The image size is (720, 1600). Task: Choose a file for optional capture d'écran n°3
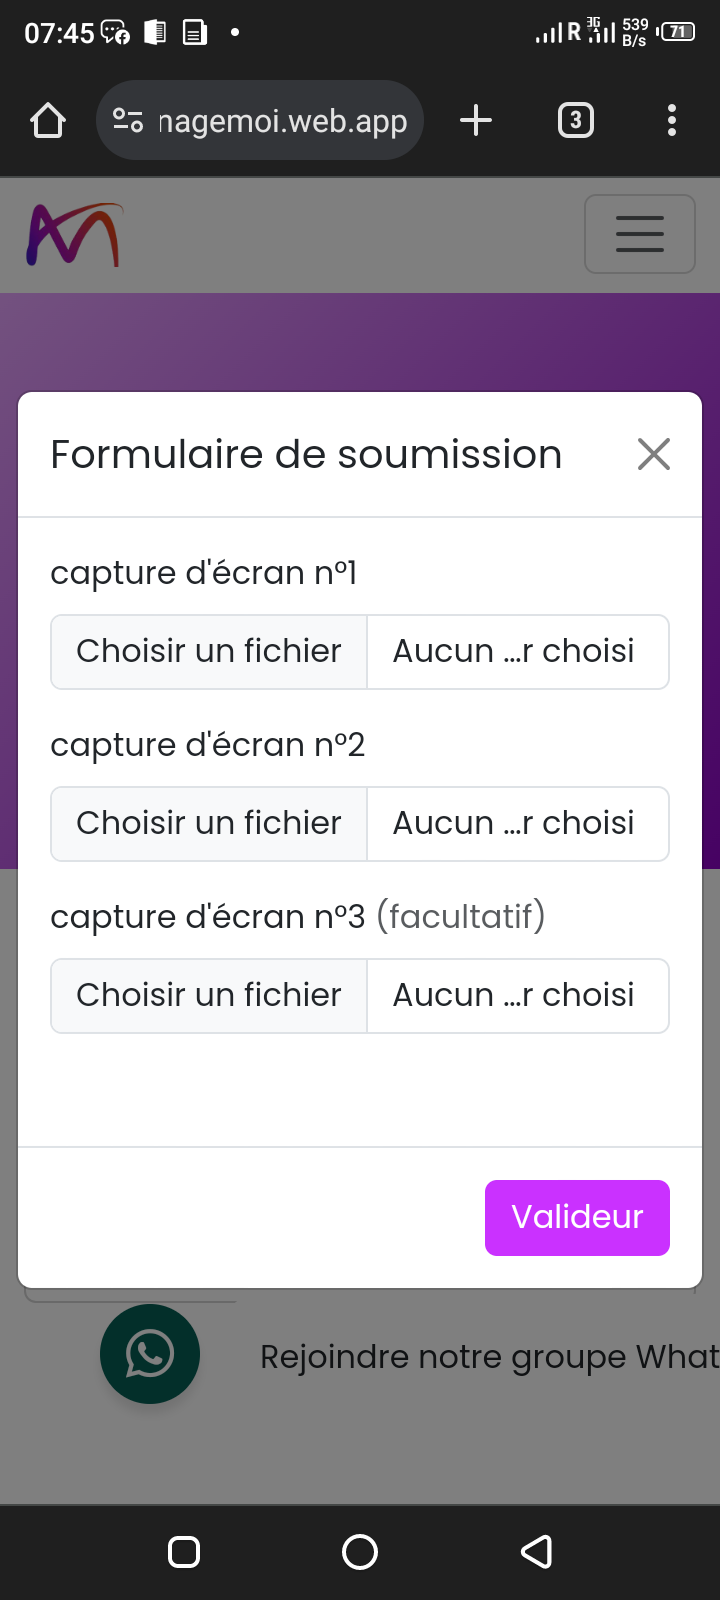click(x=209, y=996)
